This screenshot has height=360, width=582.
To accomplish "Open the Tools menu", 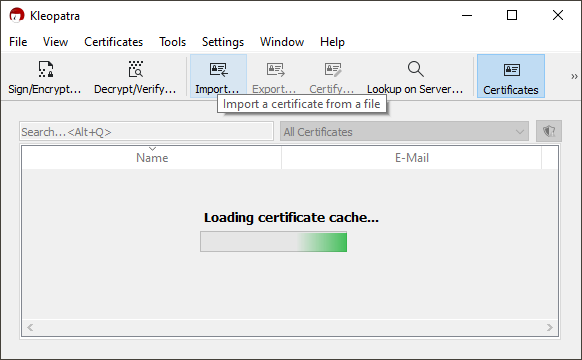I will (x=173, y=42).
